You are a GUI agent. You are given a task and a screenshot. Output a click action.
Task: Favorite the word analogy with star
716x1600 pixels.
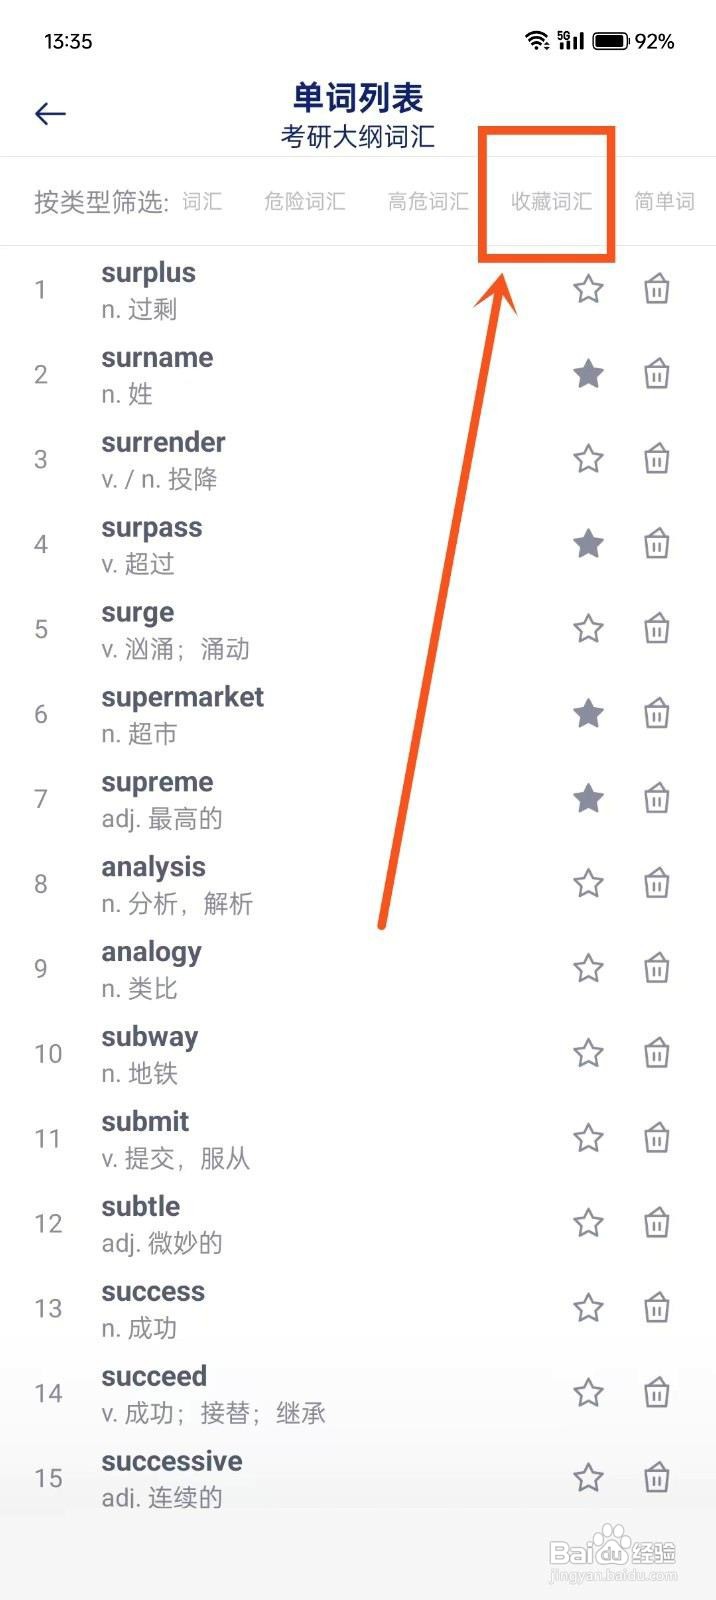588,968
